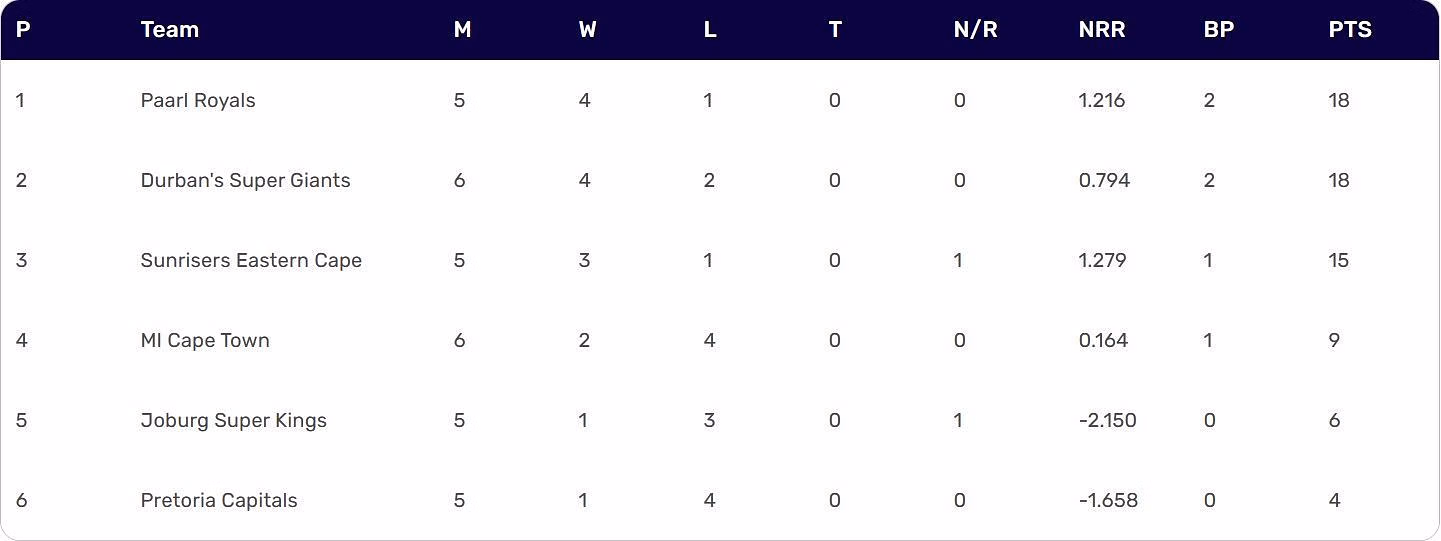Select the Joburg Super Kings row name
The image size is (1441, 541).
click(234, 420)
